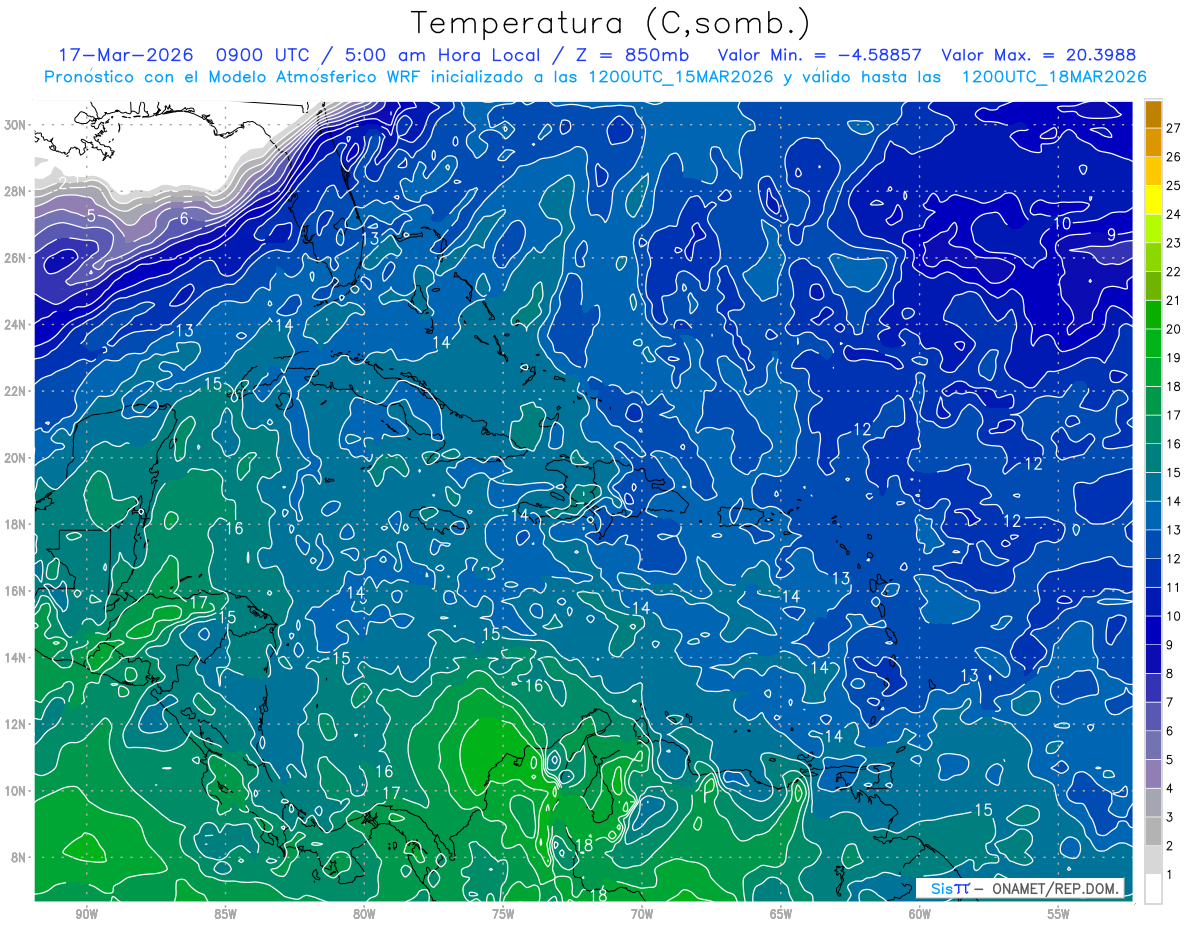Click the purple swatch between legend 4 and 5

click(x=1153, y=774)
